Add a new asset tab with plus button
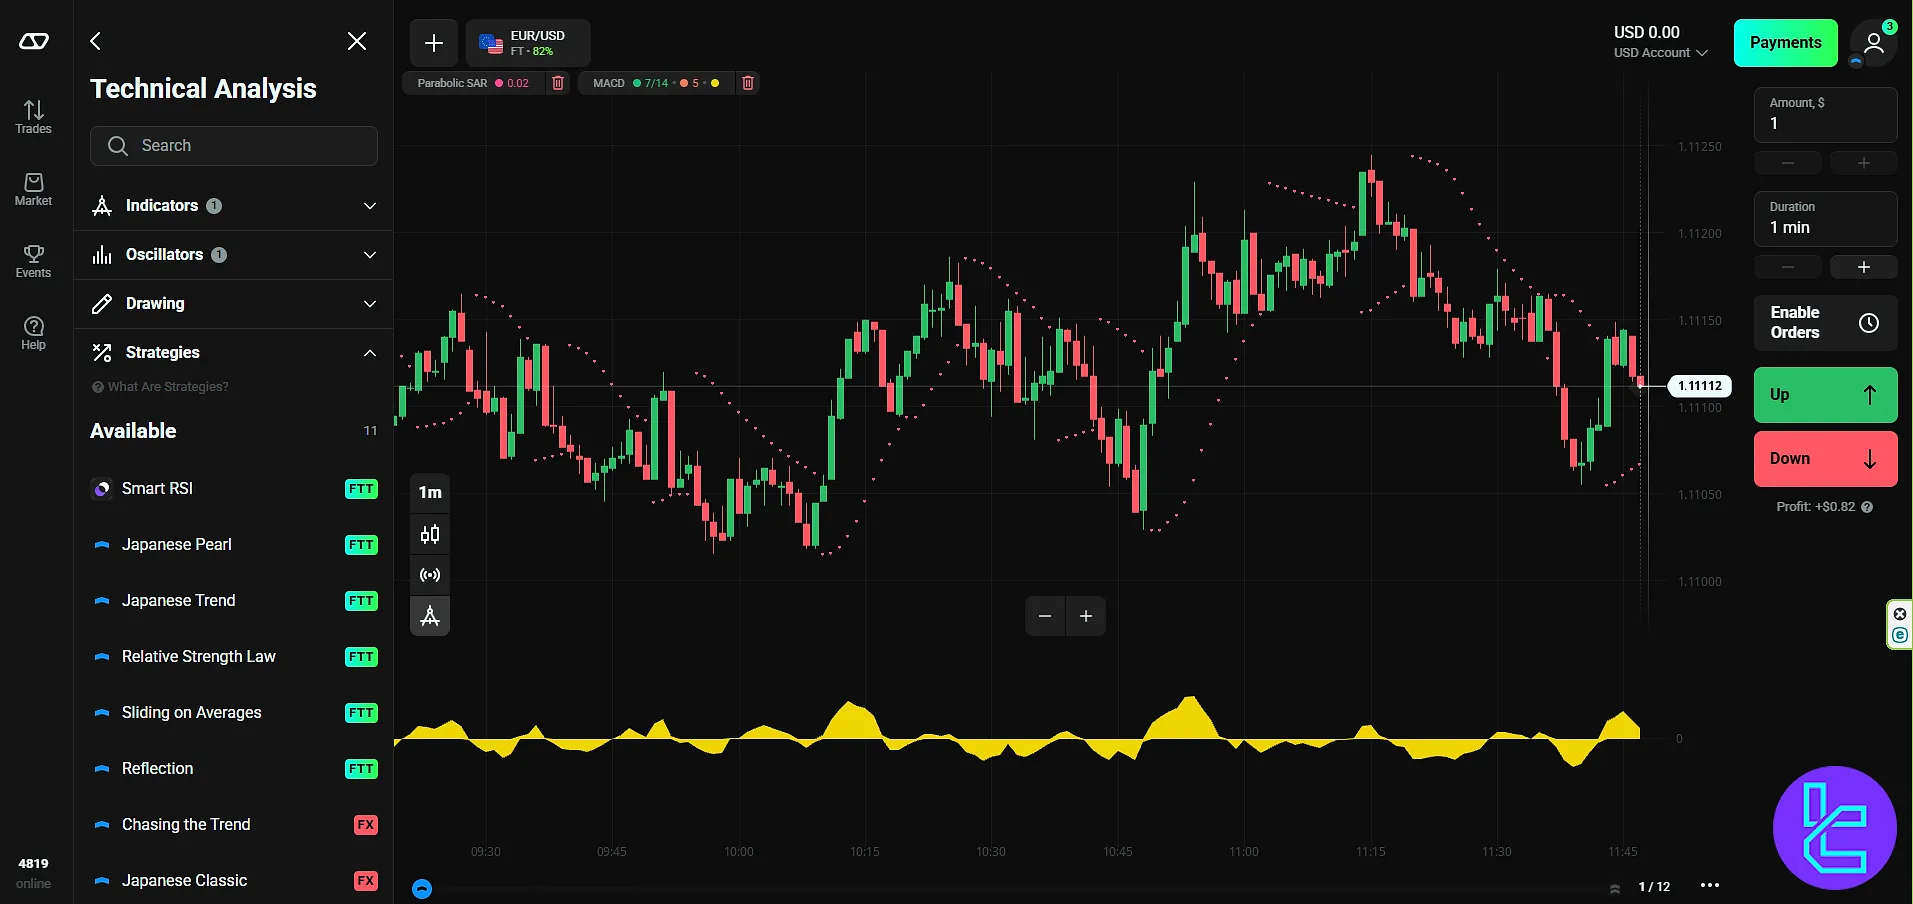The width and height of the screenshot is (1913, 904). pyautogui.click(x=434, y=43)
